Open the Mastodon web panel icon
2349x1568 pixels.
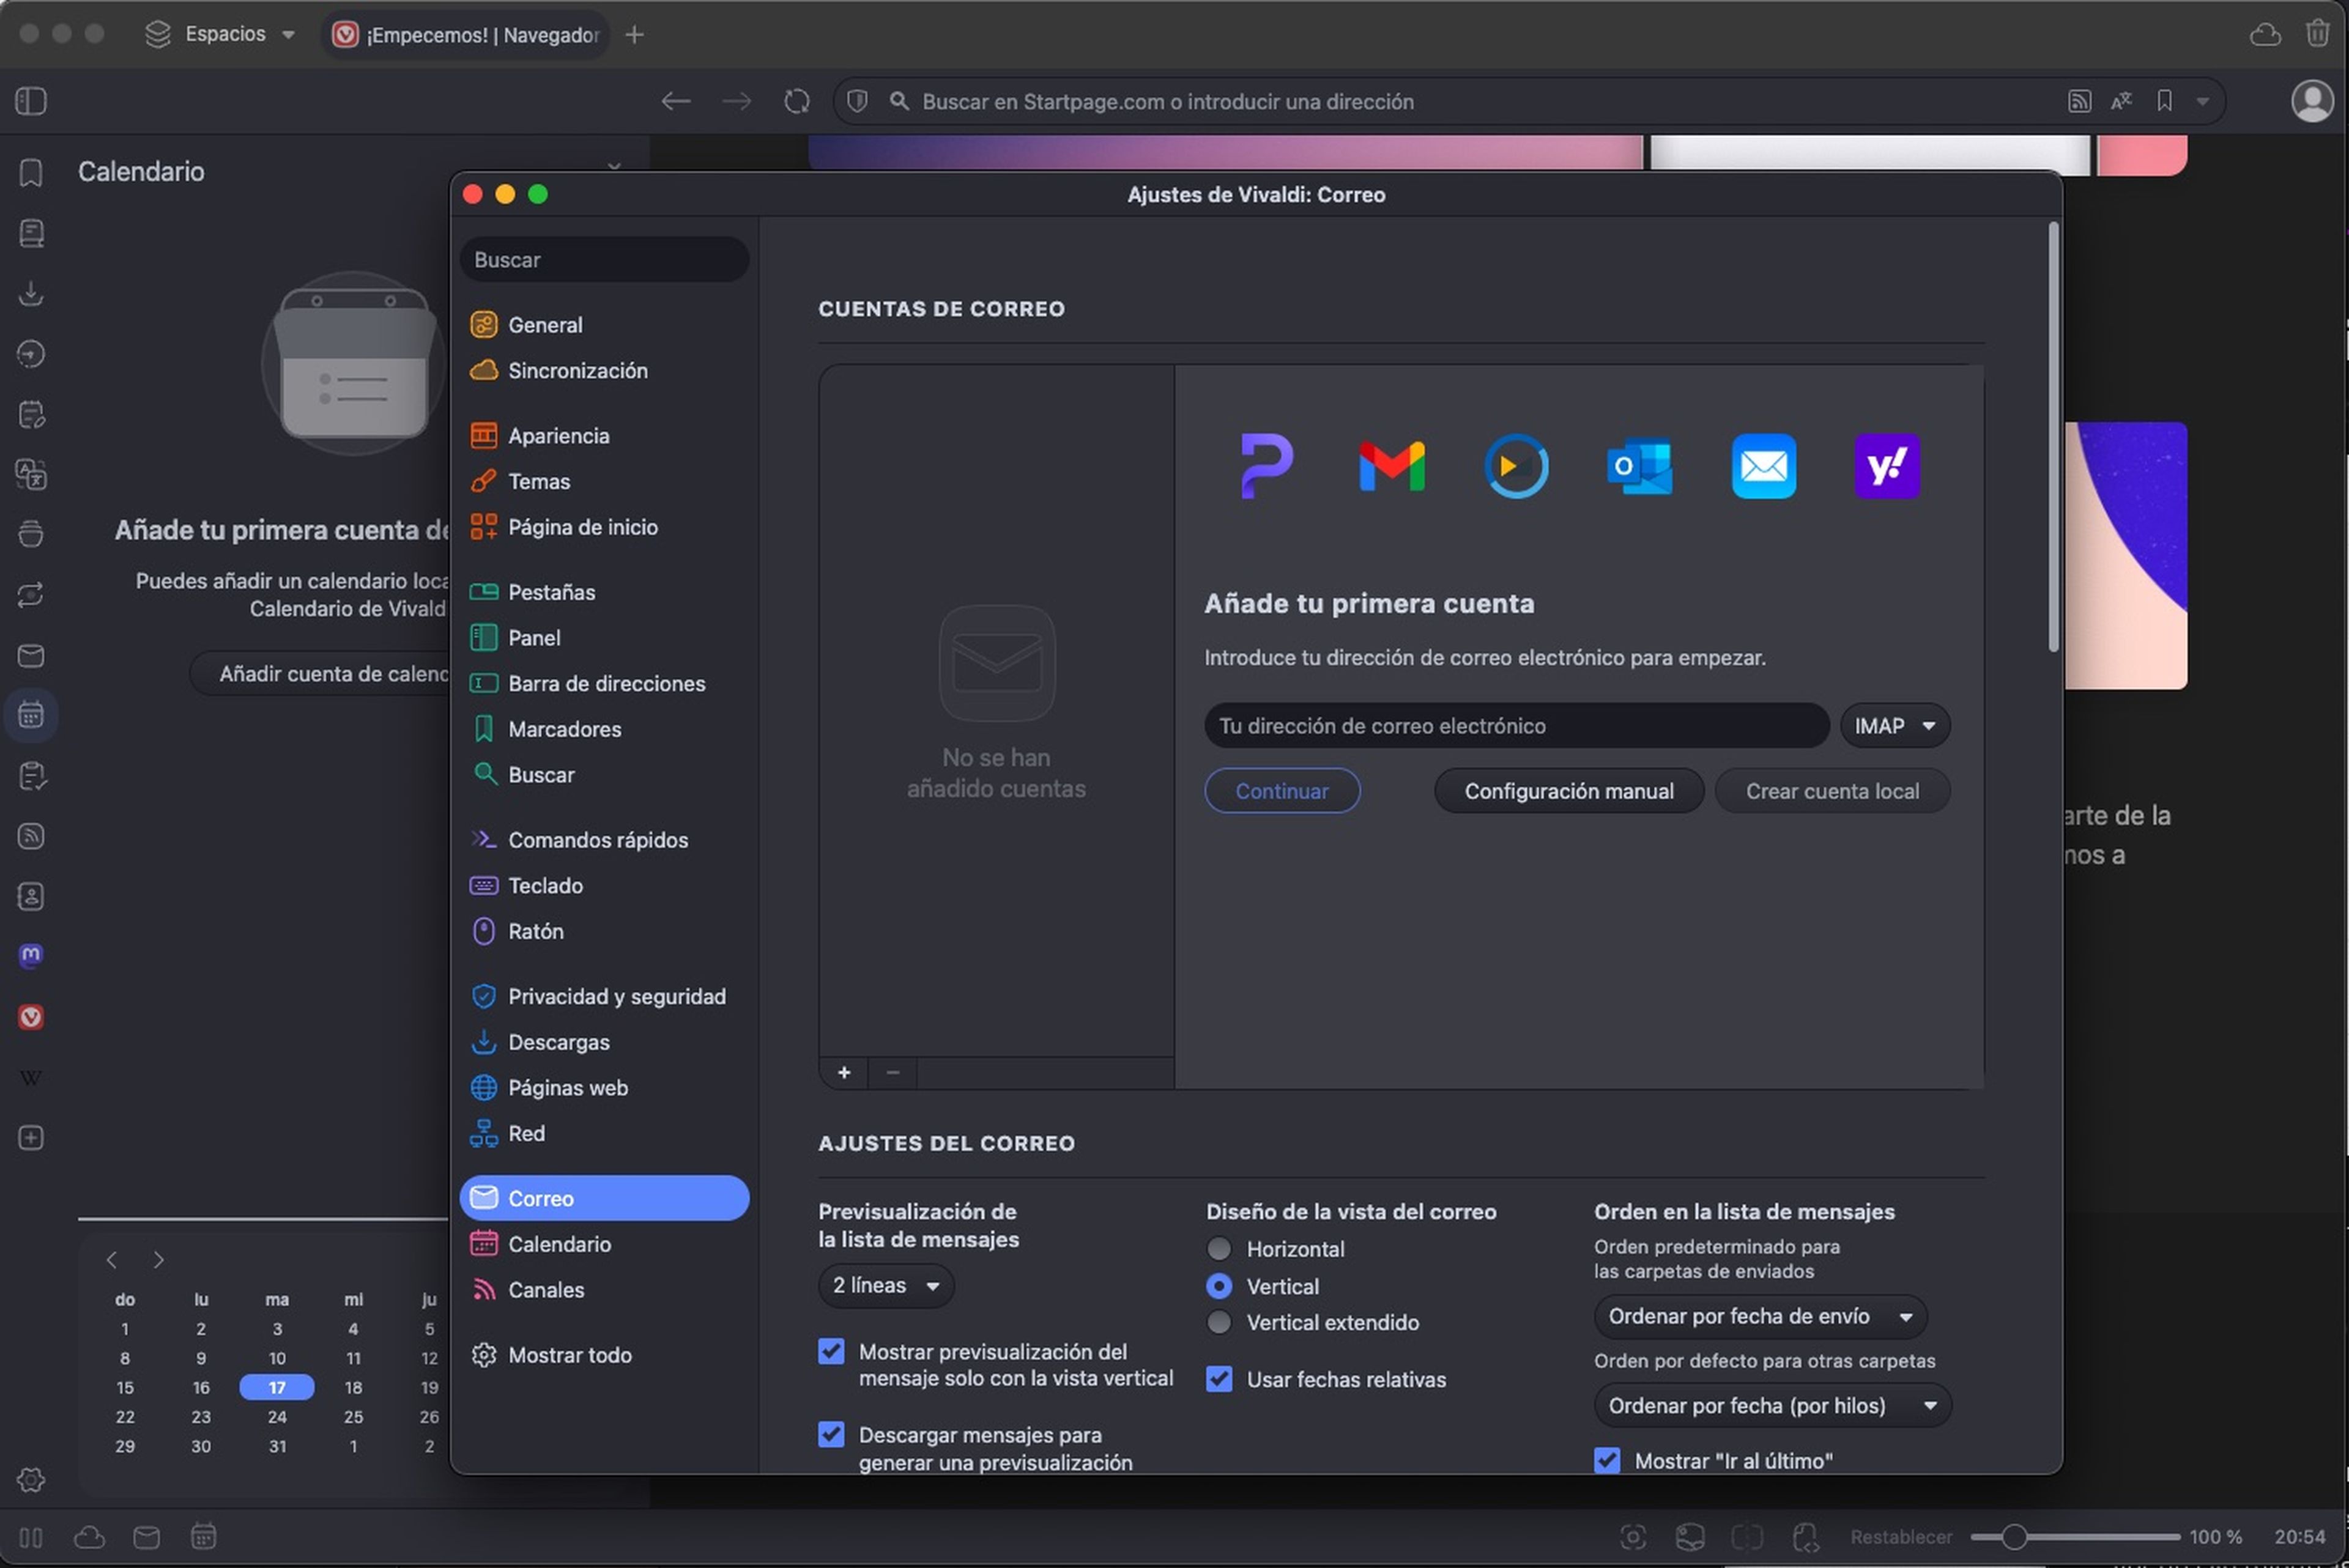[31, 956]
